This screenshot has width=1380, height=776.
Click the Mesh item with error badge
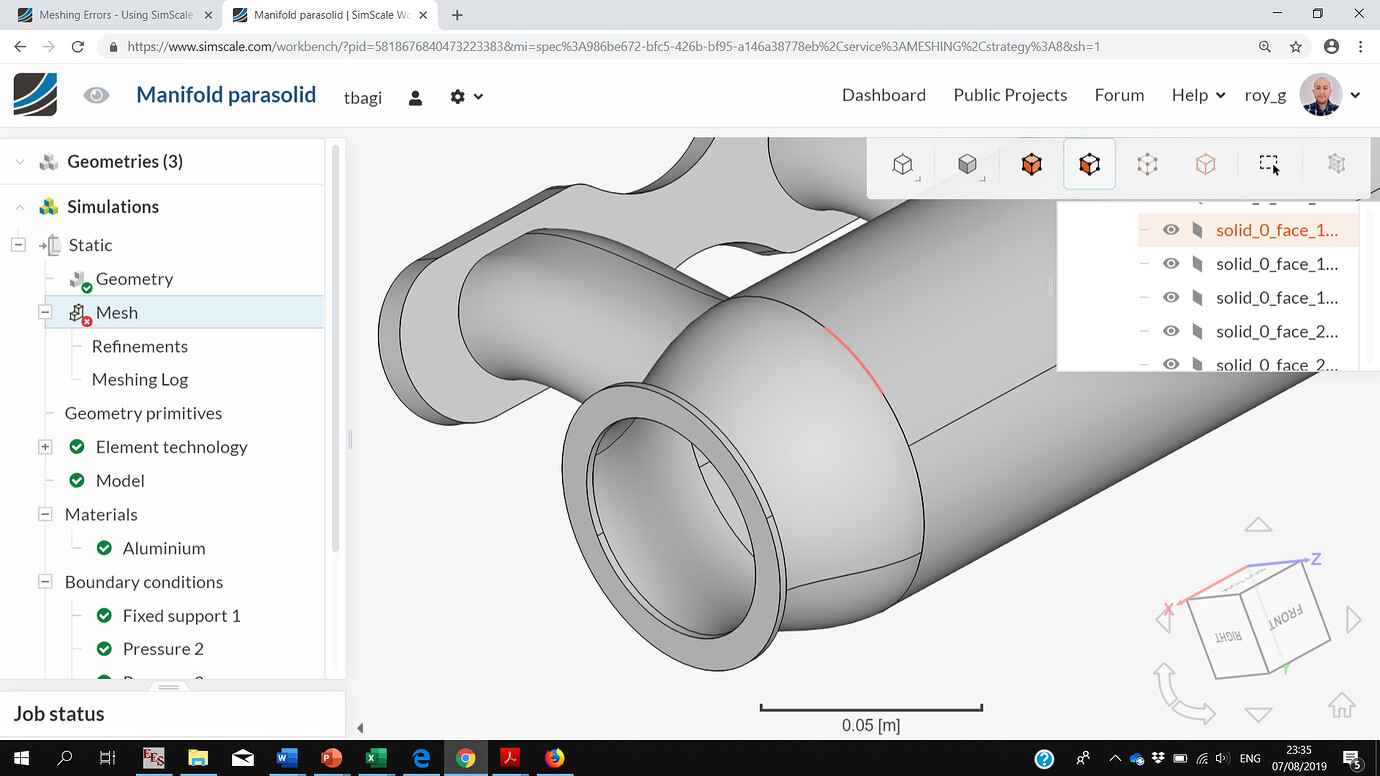pos(117,312)
